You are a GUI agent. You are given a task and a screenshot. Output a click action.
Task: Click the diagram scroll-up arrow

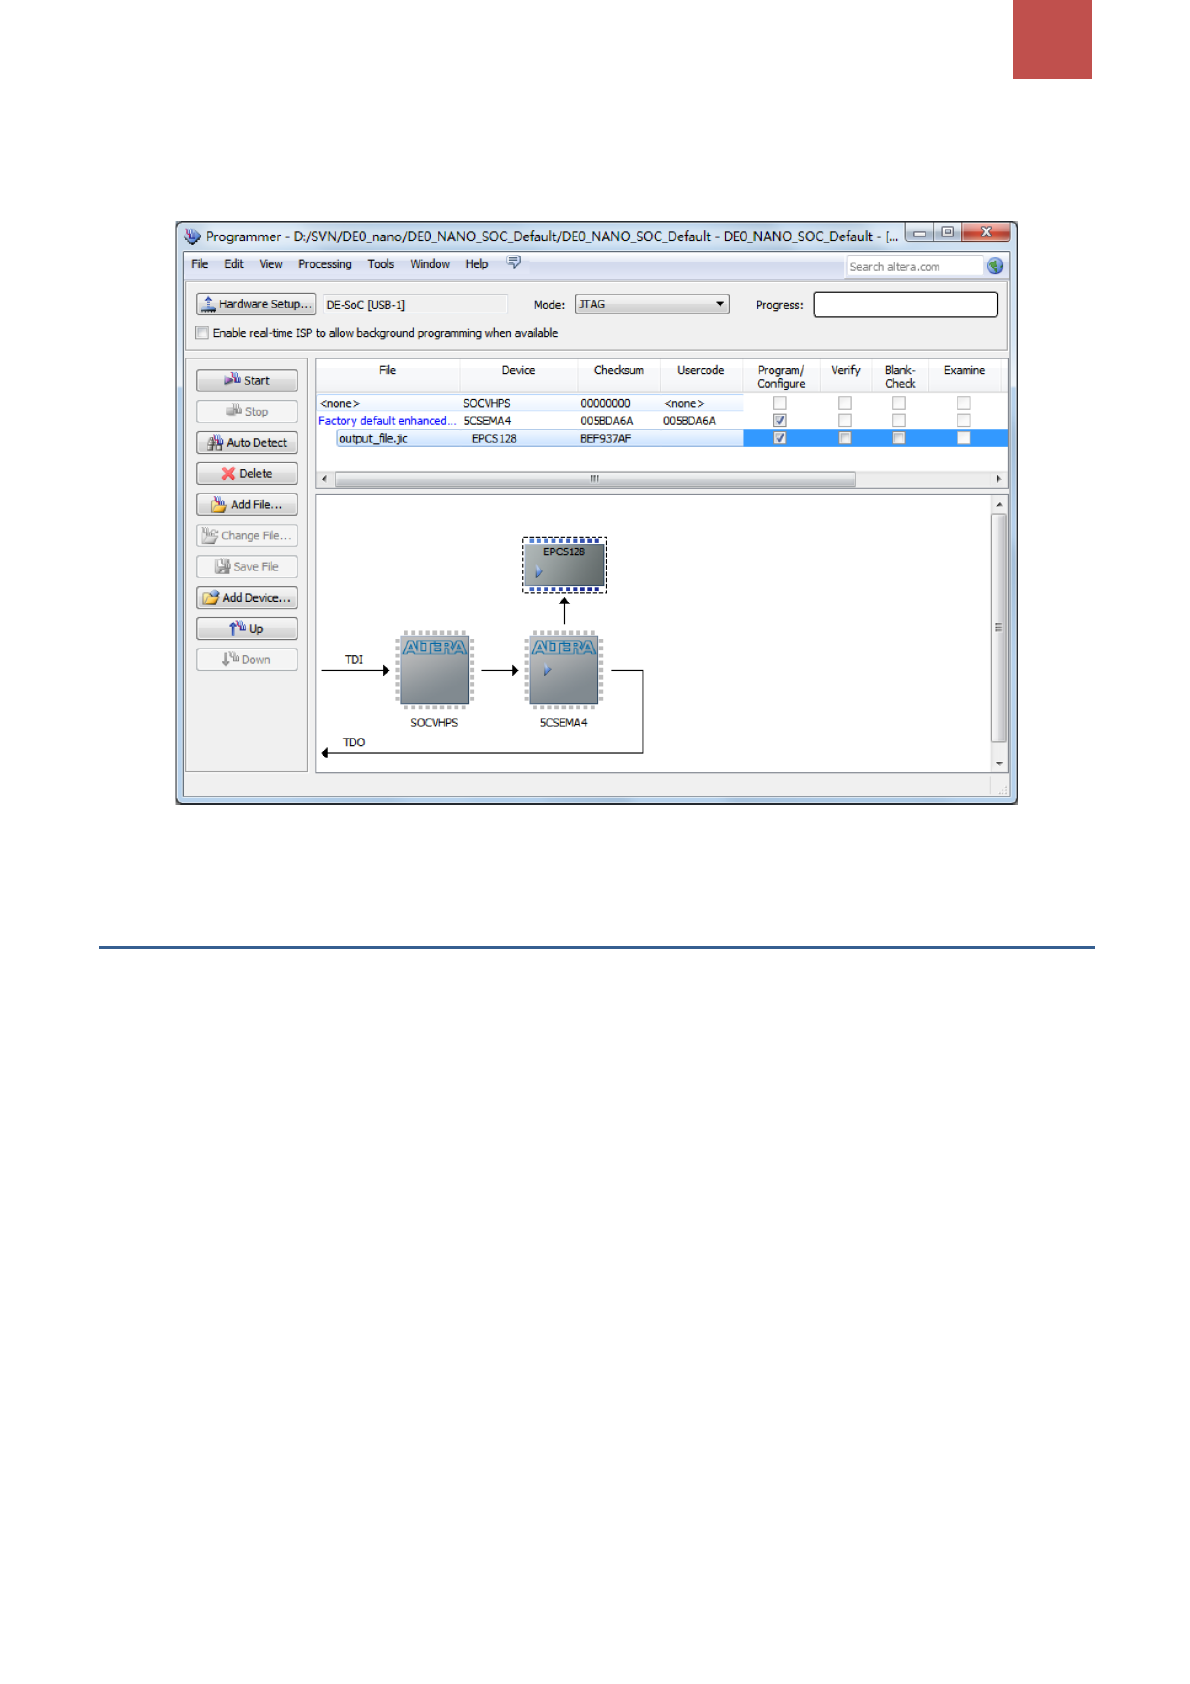coord(999,505)
